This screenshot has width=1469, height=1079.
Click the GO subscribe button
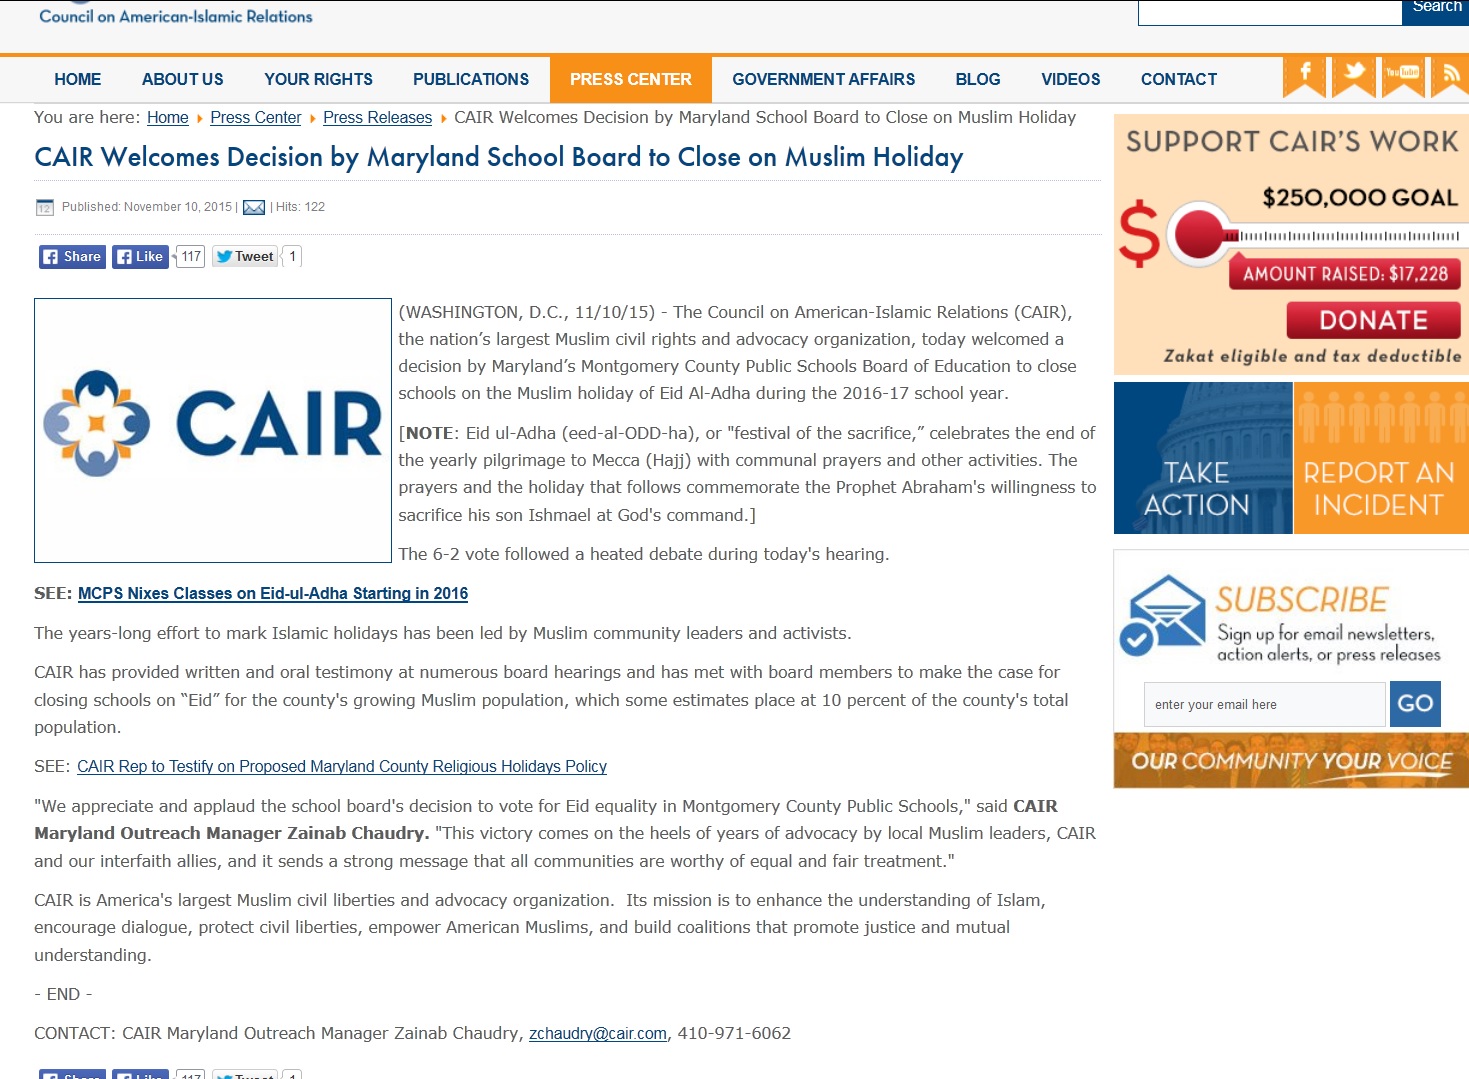click(1415, 704)
